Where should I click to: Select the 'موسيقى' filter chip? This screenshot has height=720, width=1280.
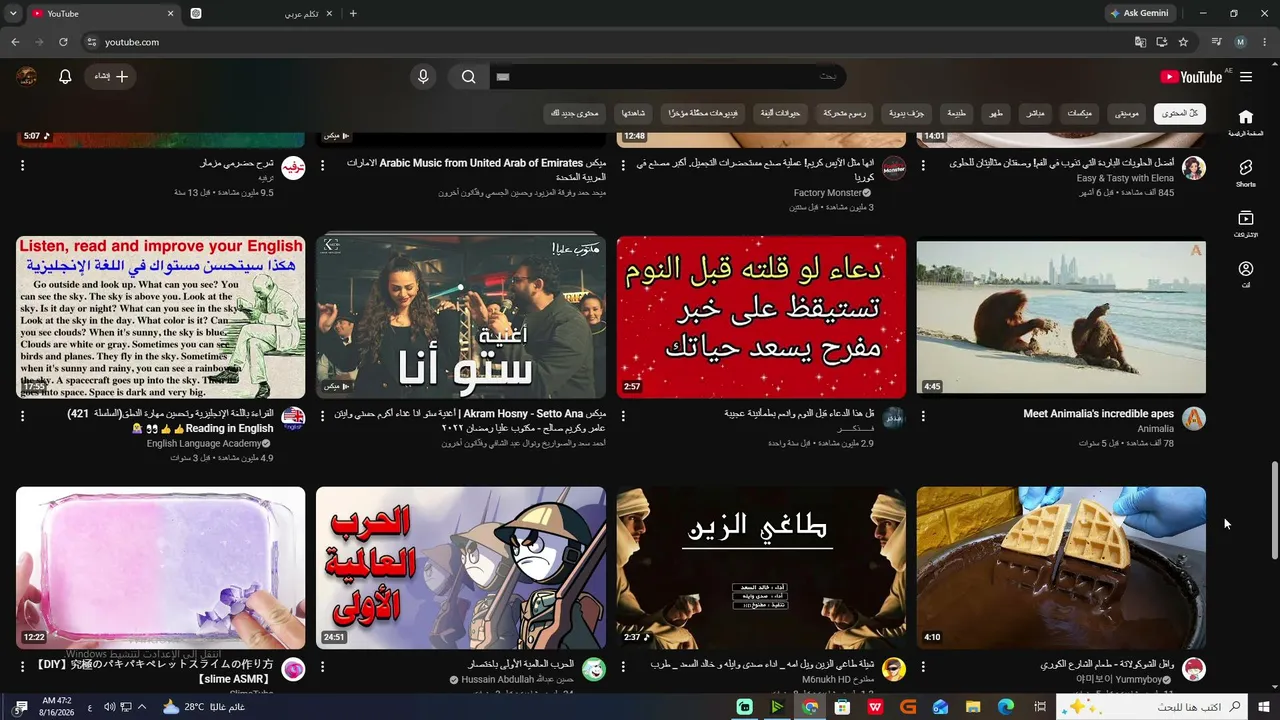coord(1127,113)
